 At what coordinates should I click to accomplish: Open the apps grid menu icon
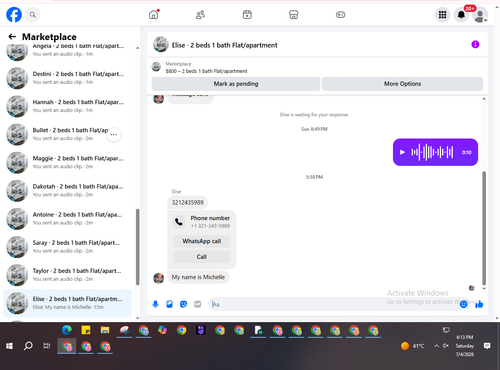click(442, 15)
